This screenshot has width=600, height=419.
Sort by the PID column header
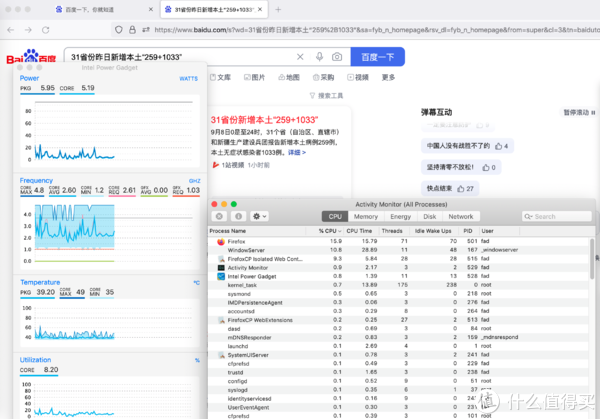(468, 231)
